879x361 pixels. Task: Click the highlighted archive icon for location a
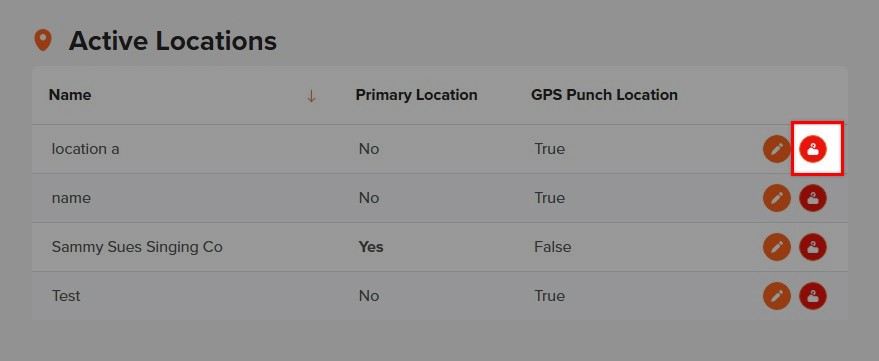pyautogui.click(x=812, y=149)
